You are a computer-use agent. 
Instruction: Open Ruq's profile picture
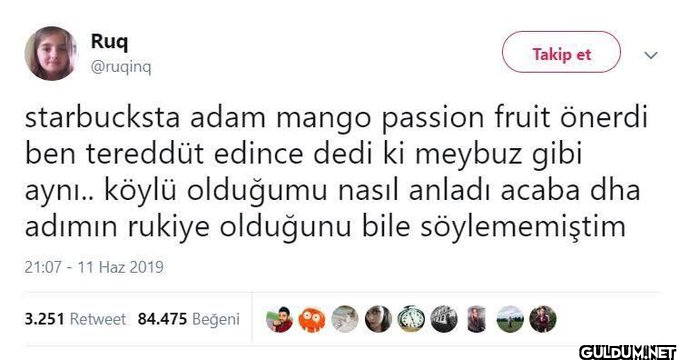tap(51, 54)
